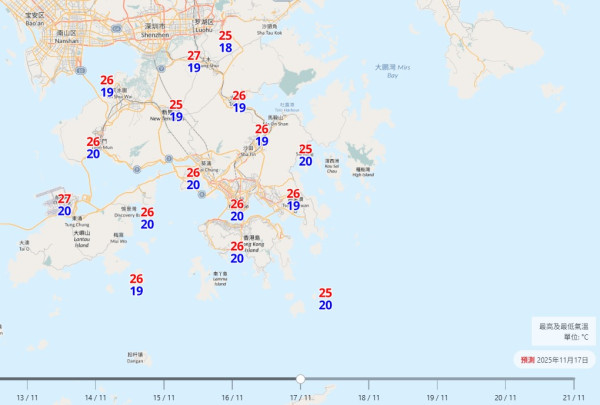Viewport: 600px width, 405px height.
Task: Click the forecast date label 2025年11月17日
Action: 555,359
